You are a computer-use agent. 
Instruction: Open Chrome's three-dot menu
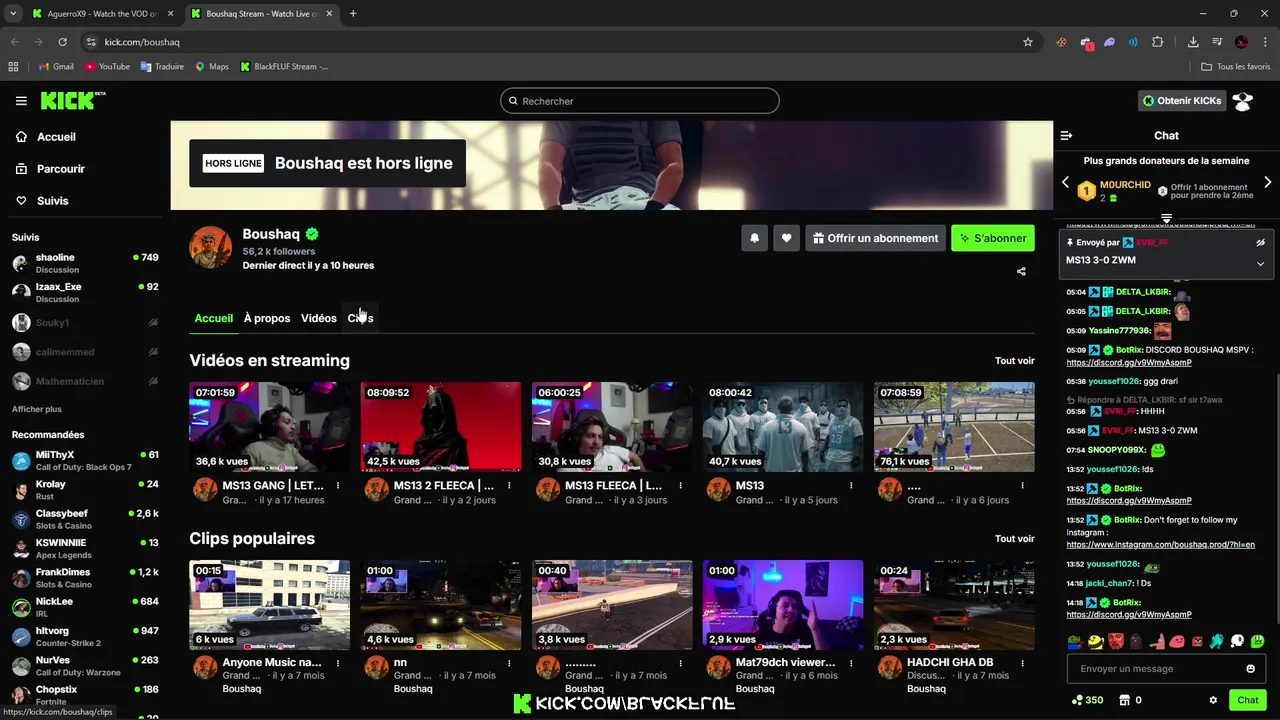[x=1264, y=42]
